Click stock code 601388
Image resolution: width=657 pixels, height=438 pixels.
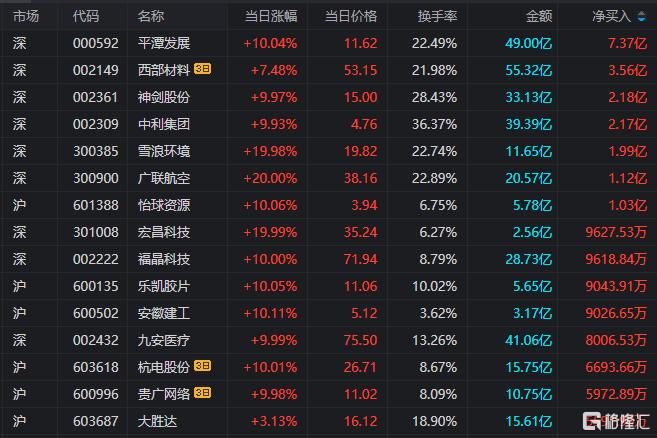pos(95,205)
